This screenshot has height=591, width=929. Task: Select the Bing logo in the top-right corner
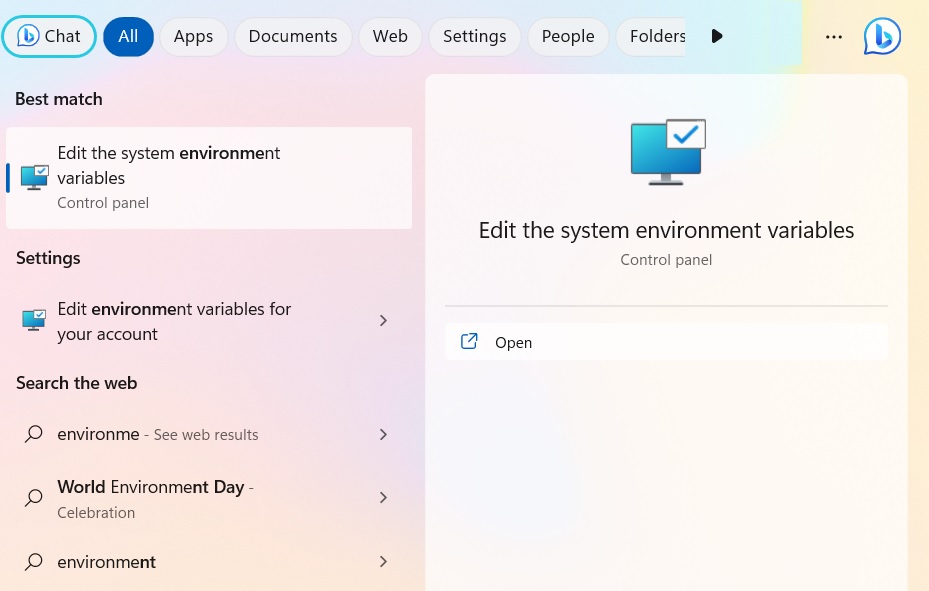(882, 36)
